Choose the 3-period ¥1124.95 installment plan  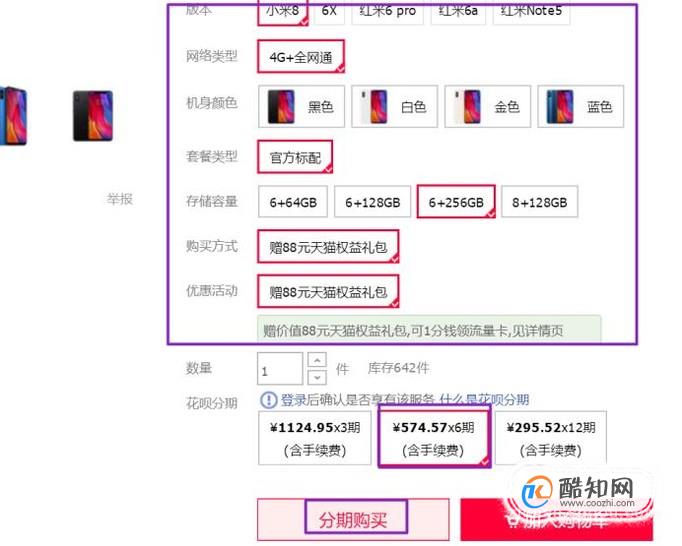314,438
